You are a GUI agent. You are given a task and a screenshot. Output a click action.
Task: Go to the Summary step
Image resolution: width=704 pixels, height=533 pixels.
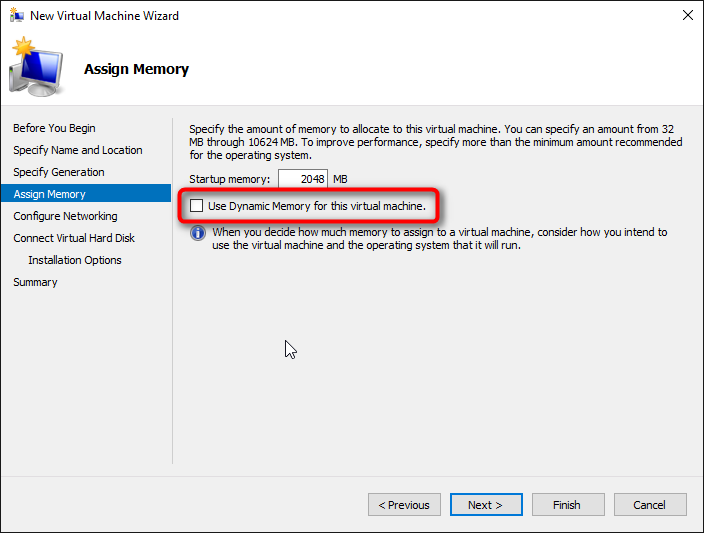pyautogui.click(x=35, y=282)
